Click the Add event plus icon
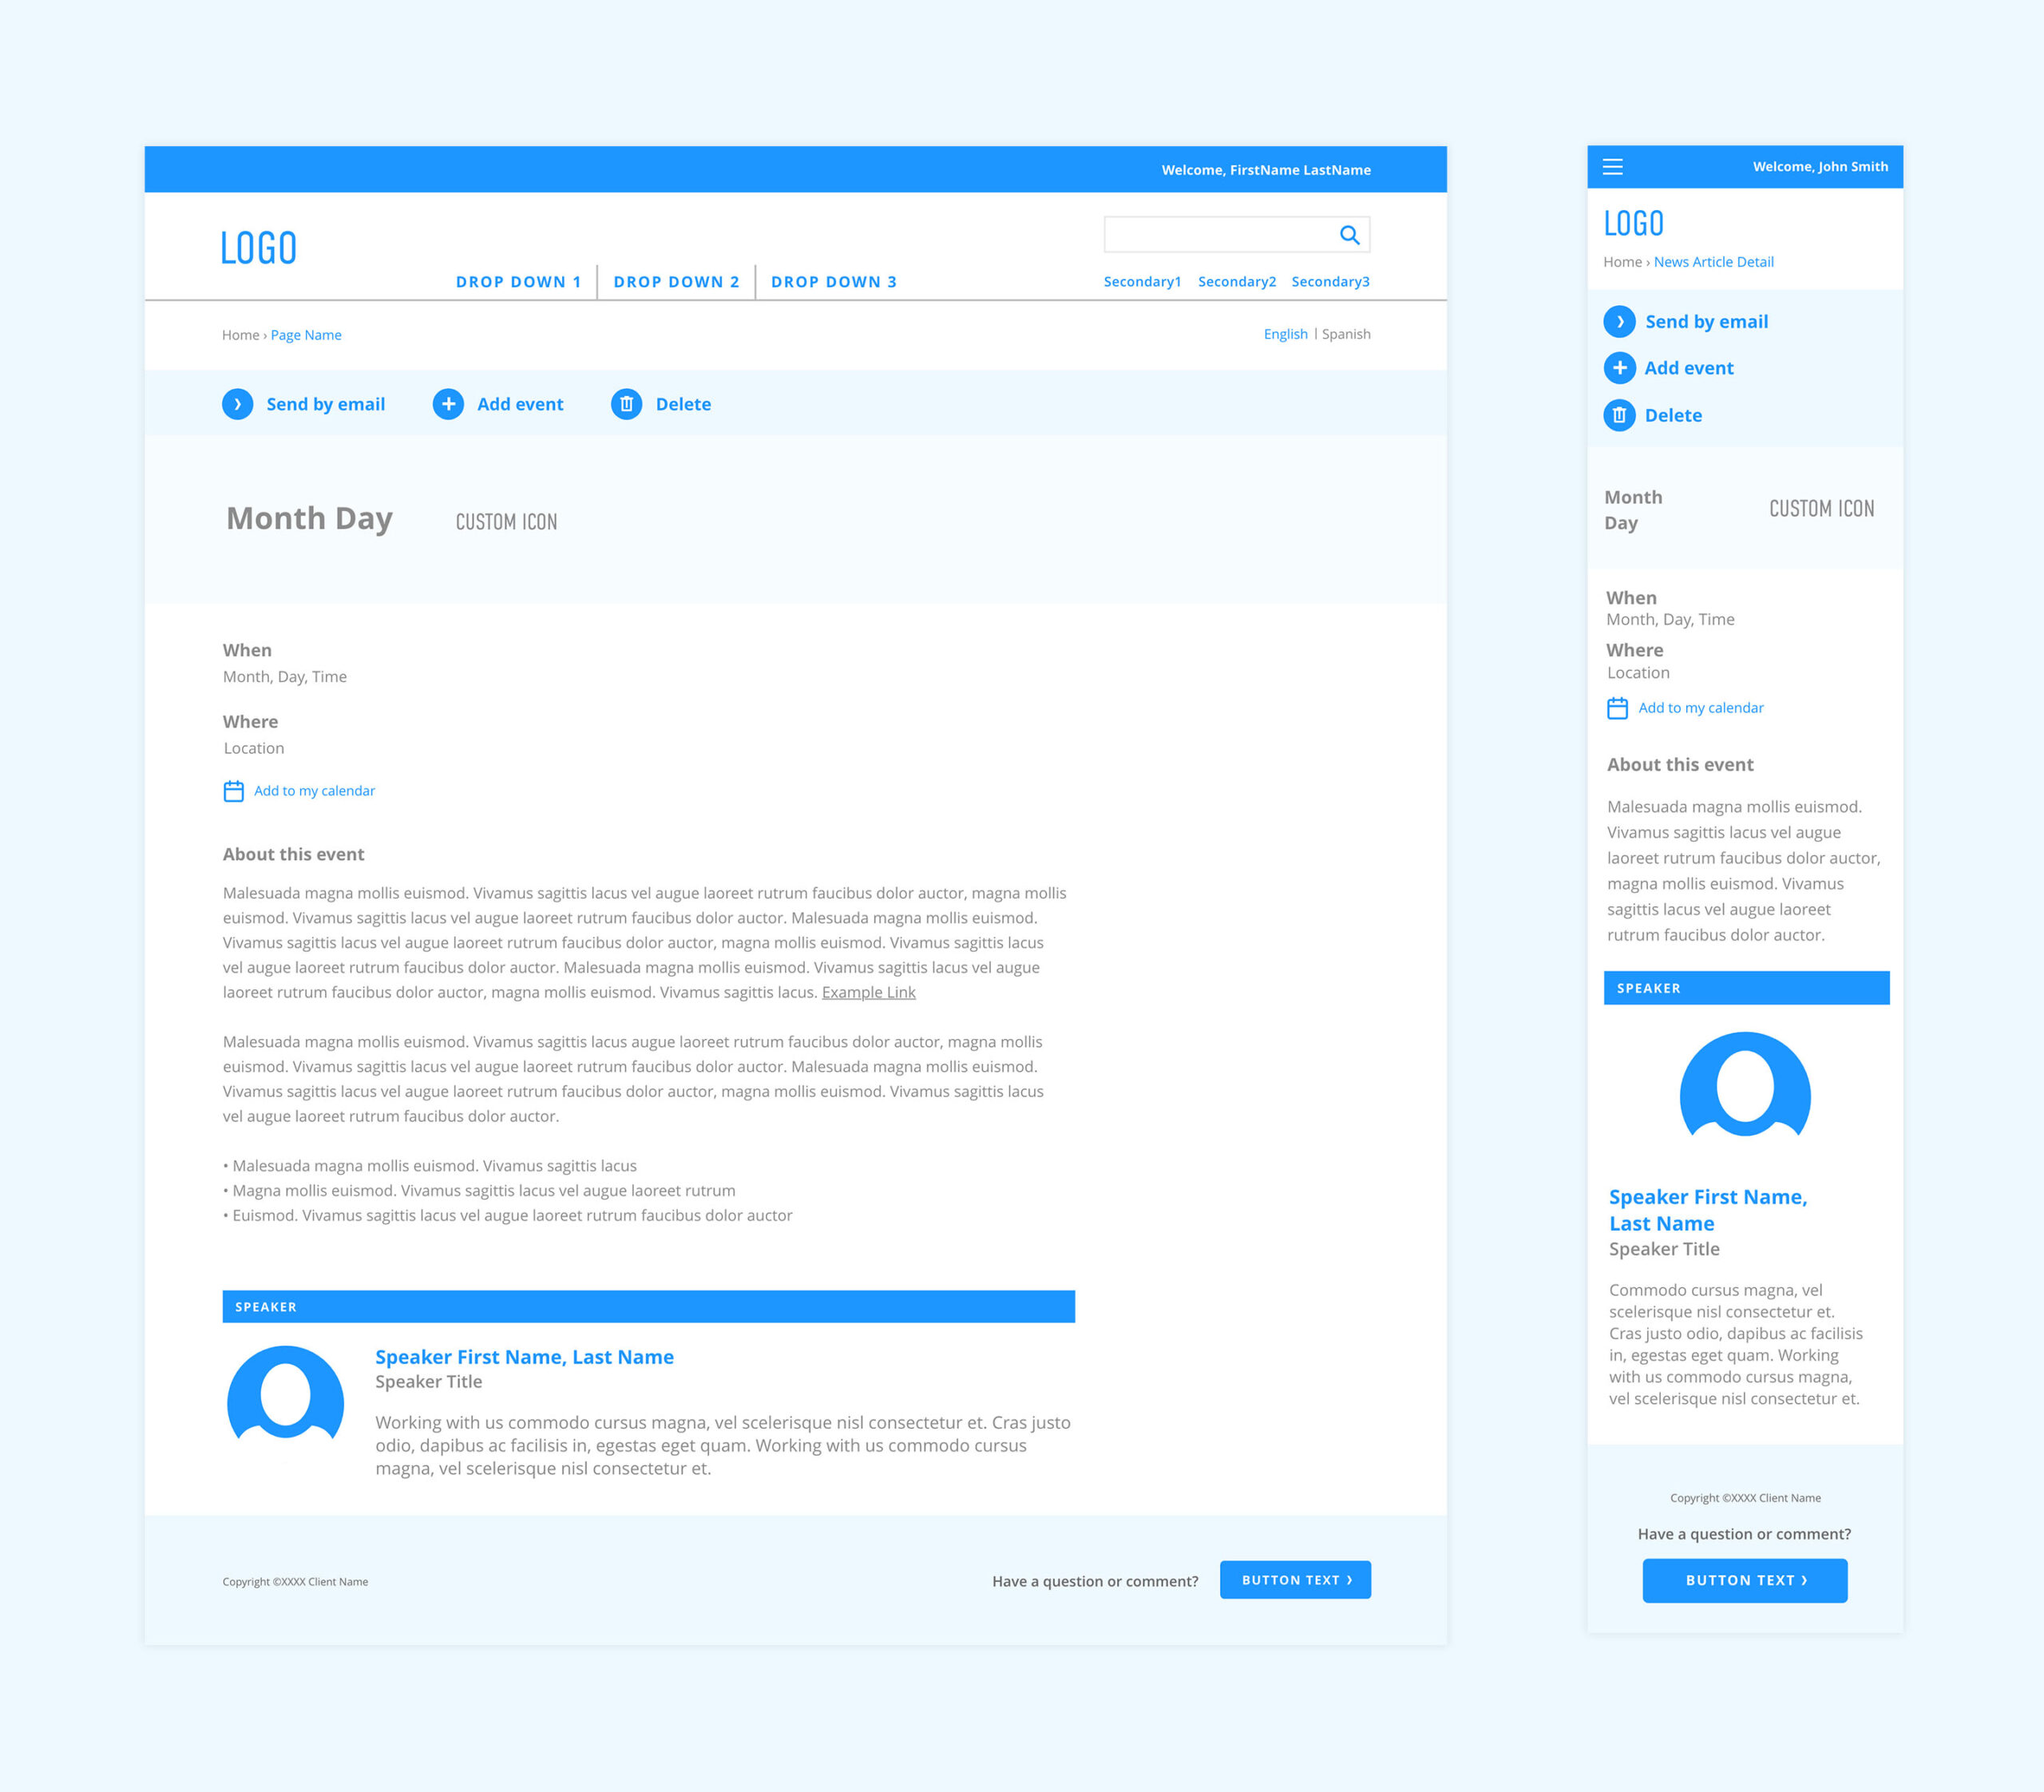 [450, 403]
